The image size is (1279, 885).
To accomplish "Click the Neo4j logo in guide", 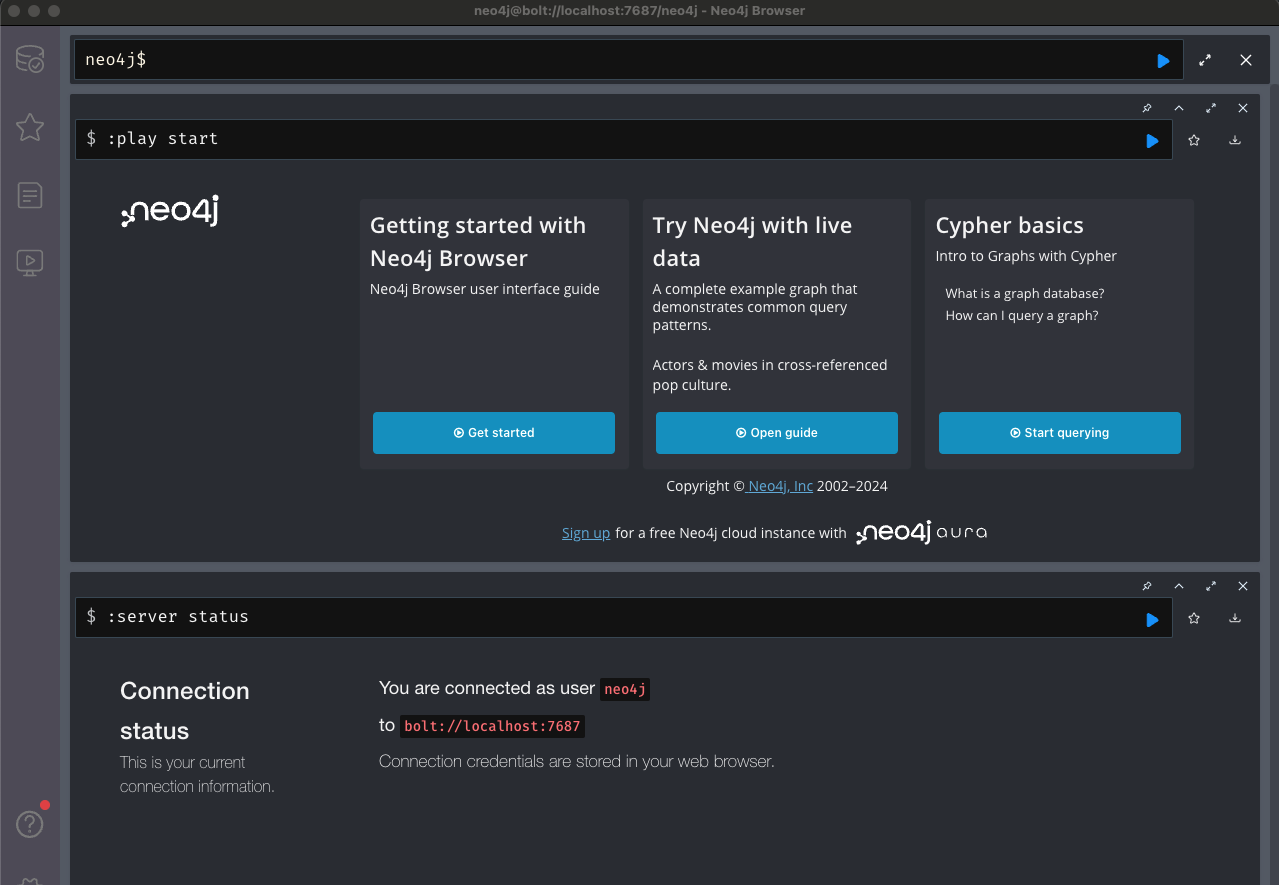I will [170, 211].
